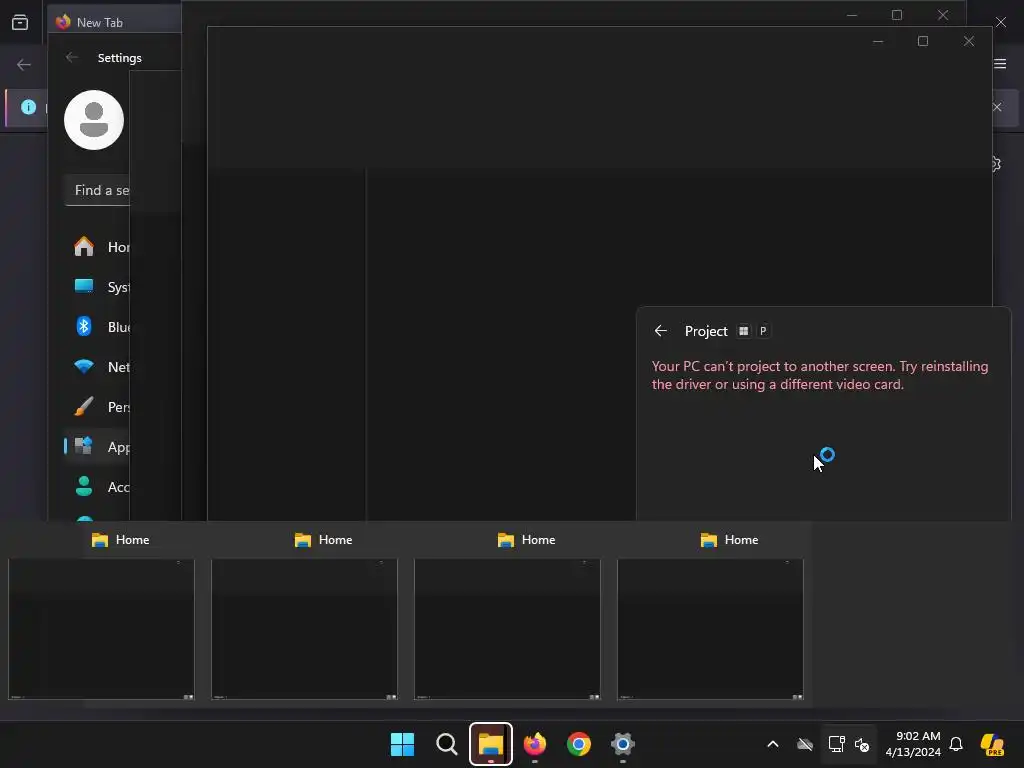Screen dimensions: 1024x768
Task: Open Firefox from the taskbar
Action: [x=535, y=744]
